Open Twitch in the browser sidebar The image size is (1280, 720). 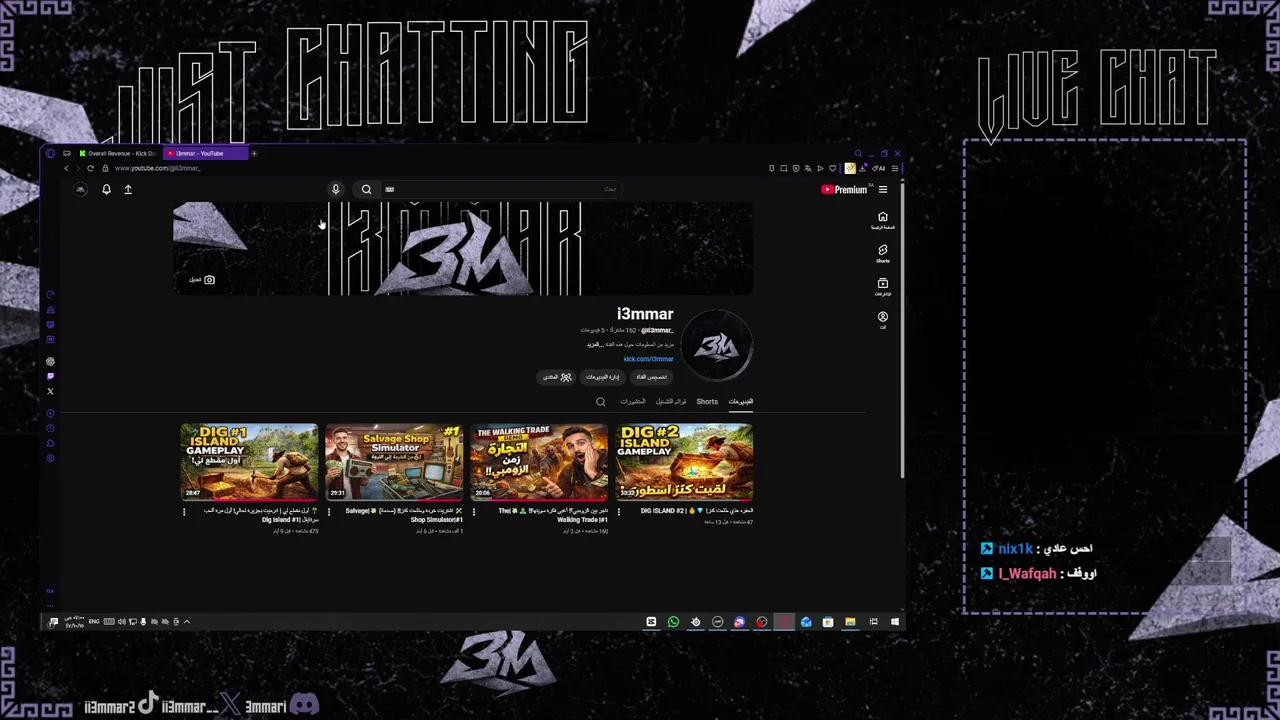[50, 376]
